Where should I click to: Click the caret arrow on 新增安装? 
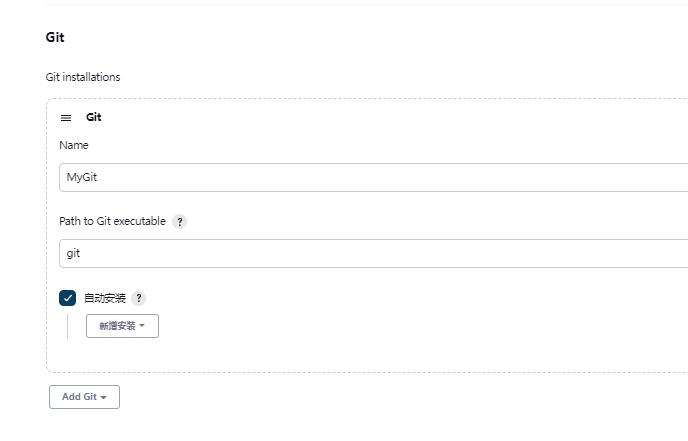coord(142,326)
